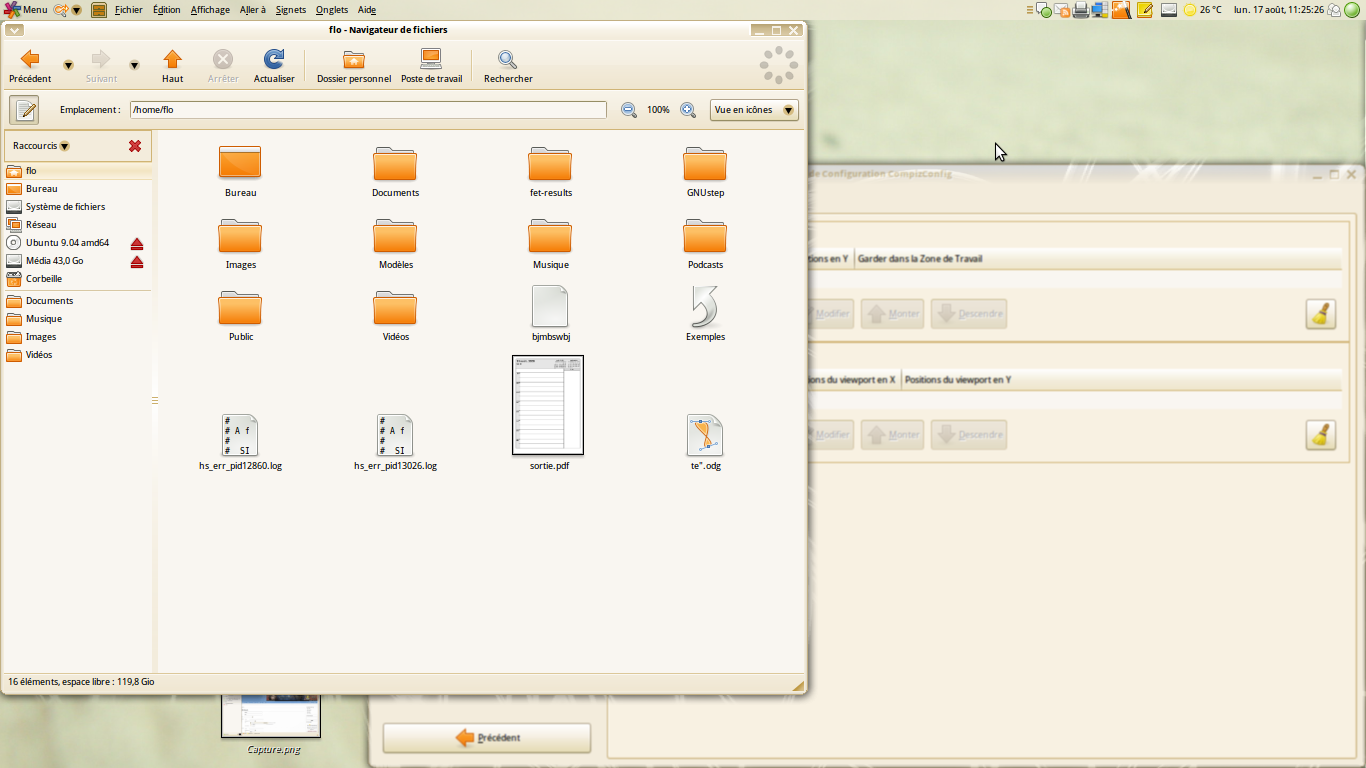
Task: Open the Vue en icônes dropdown
Action: tap(754, 110)
